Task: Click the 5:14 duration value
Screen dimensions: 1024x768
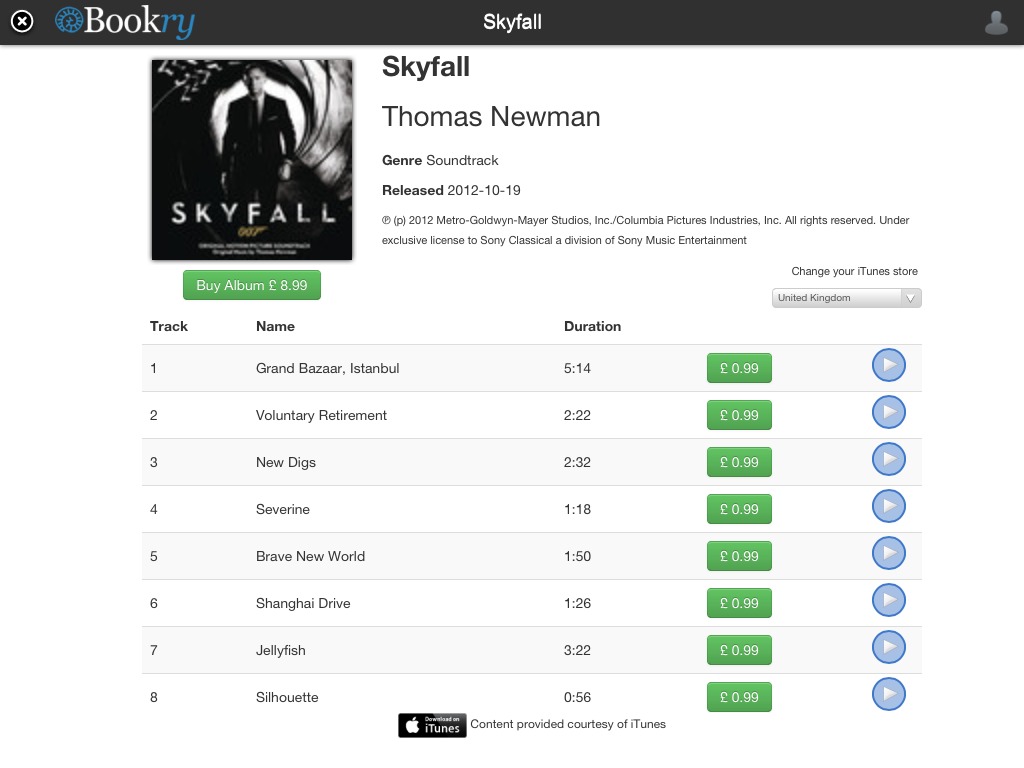Action: (577, 368)
